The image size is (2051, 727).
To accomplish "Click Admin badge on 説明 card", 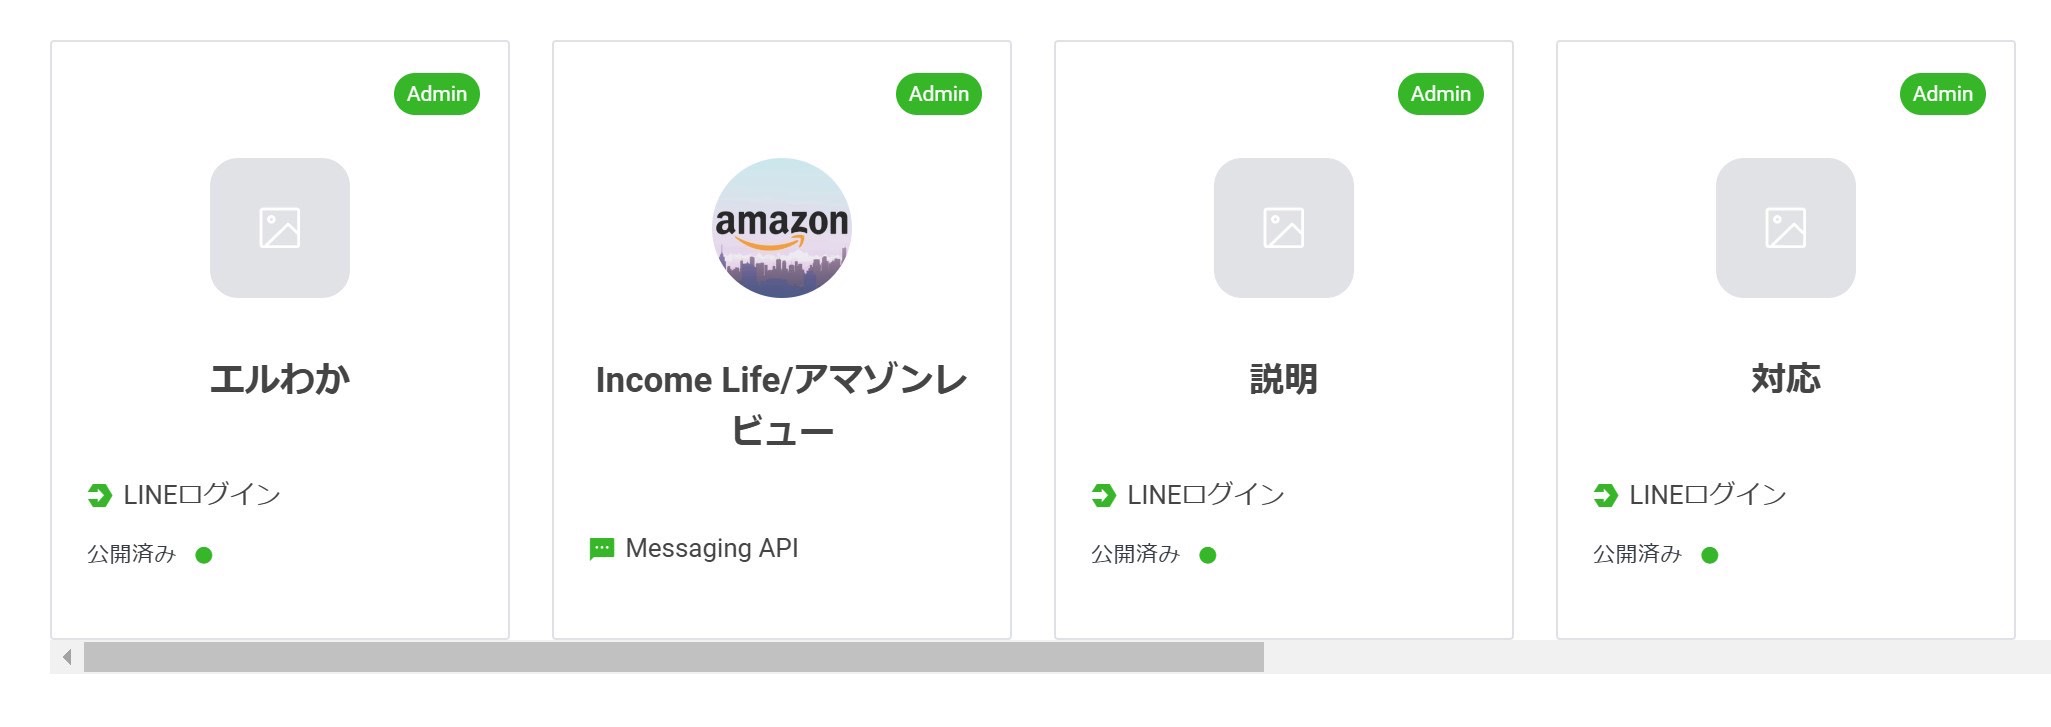I will (x=1441, y=94).
